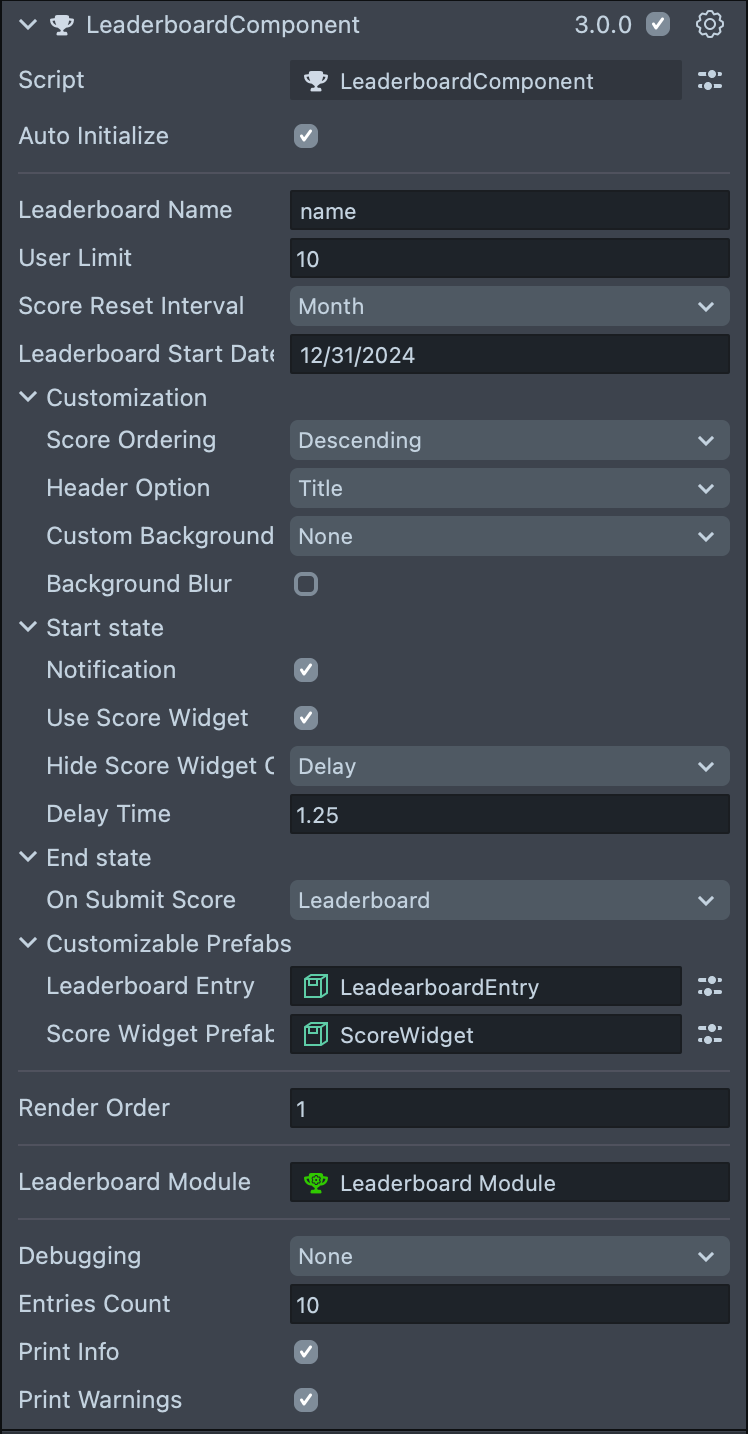
Task: Click the Leaderboard Name input field
Action: [509, 211]
